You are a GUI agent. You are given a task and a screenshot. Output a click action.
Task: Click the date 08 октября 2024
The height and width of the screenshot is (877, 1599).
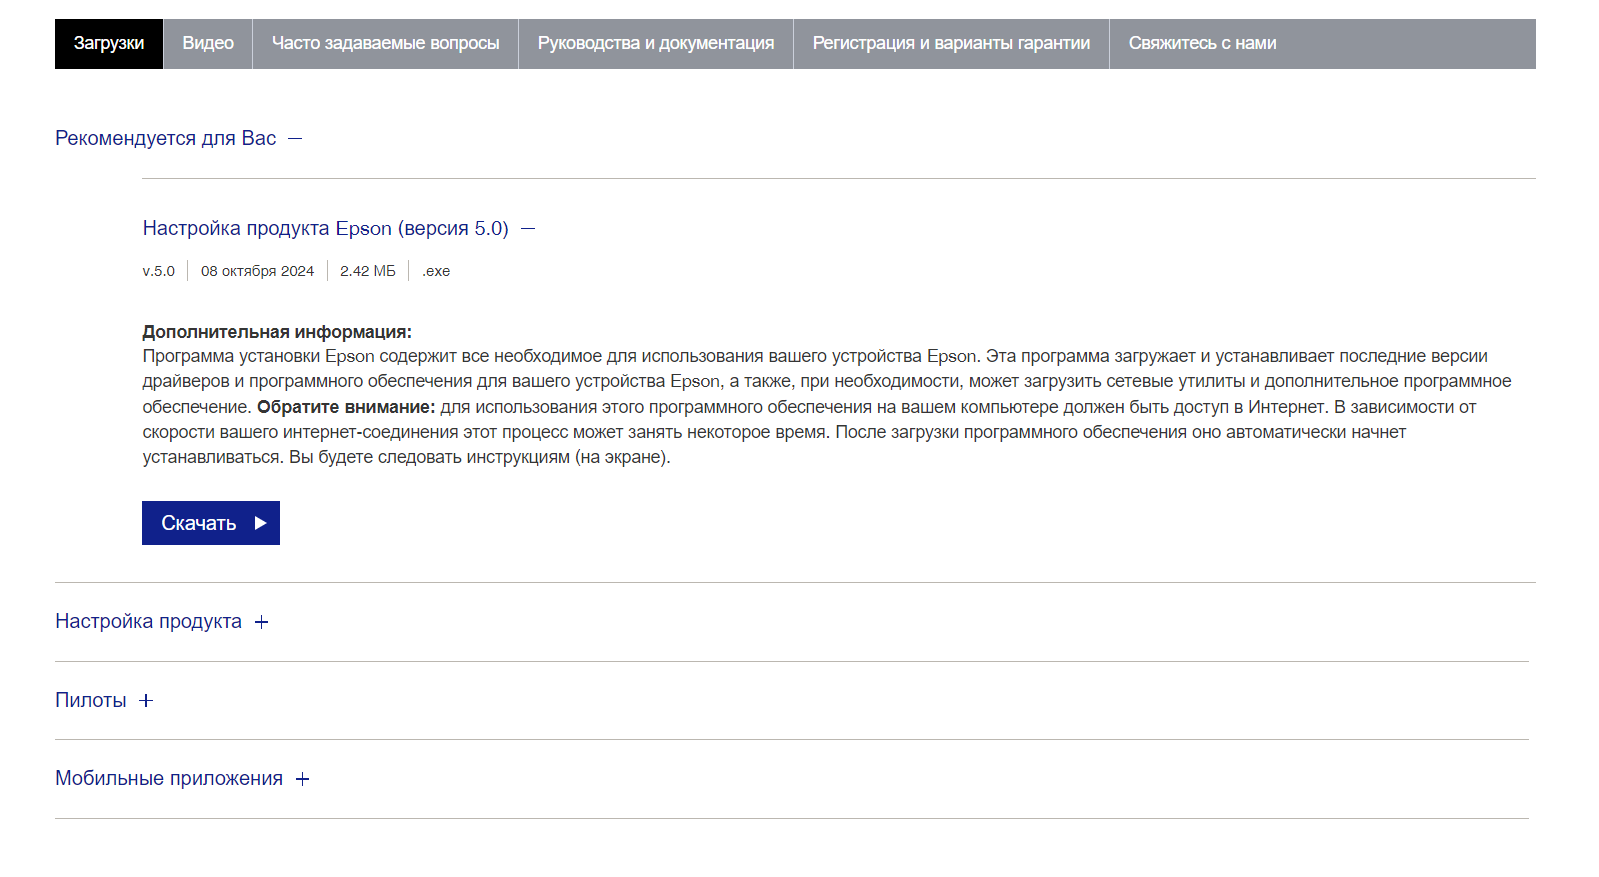tap(257, 271)
